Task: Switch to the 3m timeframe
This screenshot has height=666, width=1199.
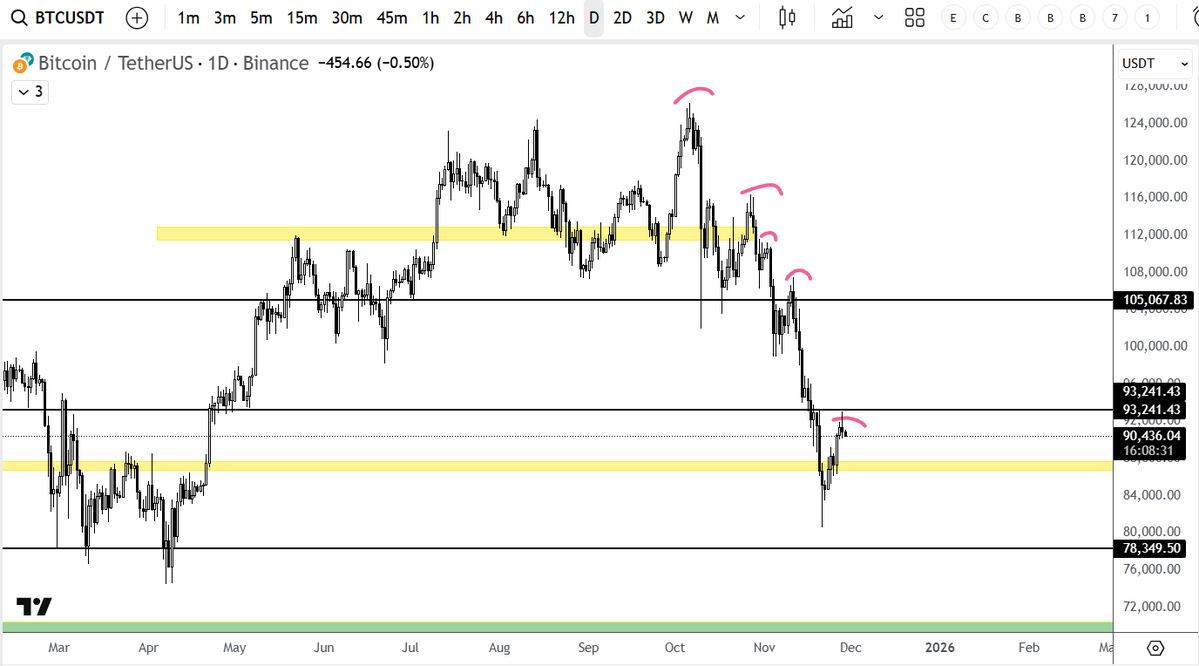Action: 225,18
